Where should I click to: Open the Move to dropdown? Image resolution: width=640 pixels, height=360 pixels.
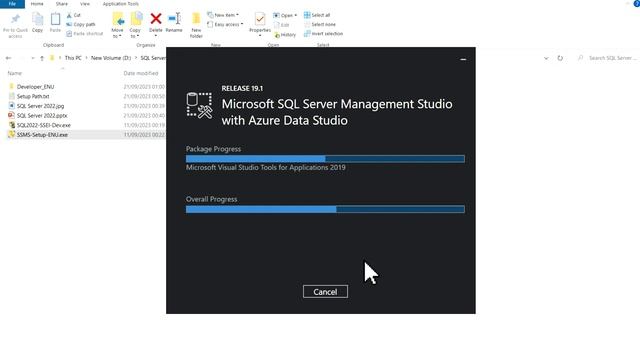point(118,25)
